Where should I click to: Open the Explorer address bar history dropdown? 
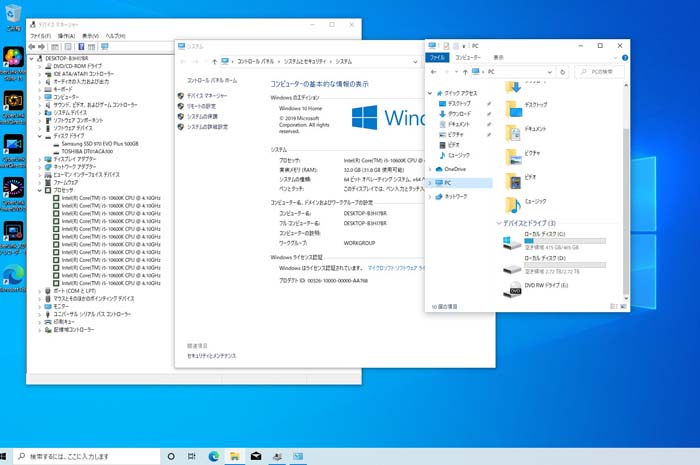[550, 72]
